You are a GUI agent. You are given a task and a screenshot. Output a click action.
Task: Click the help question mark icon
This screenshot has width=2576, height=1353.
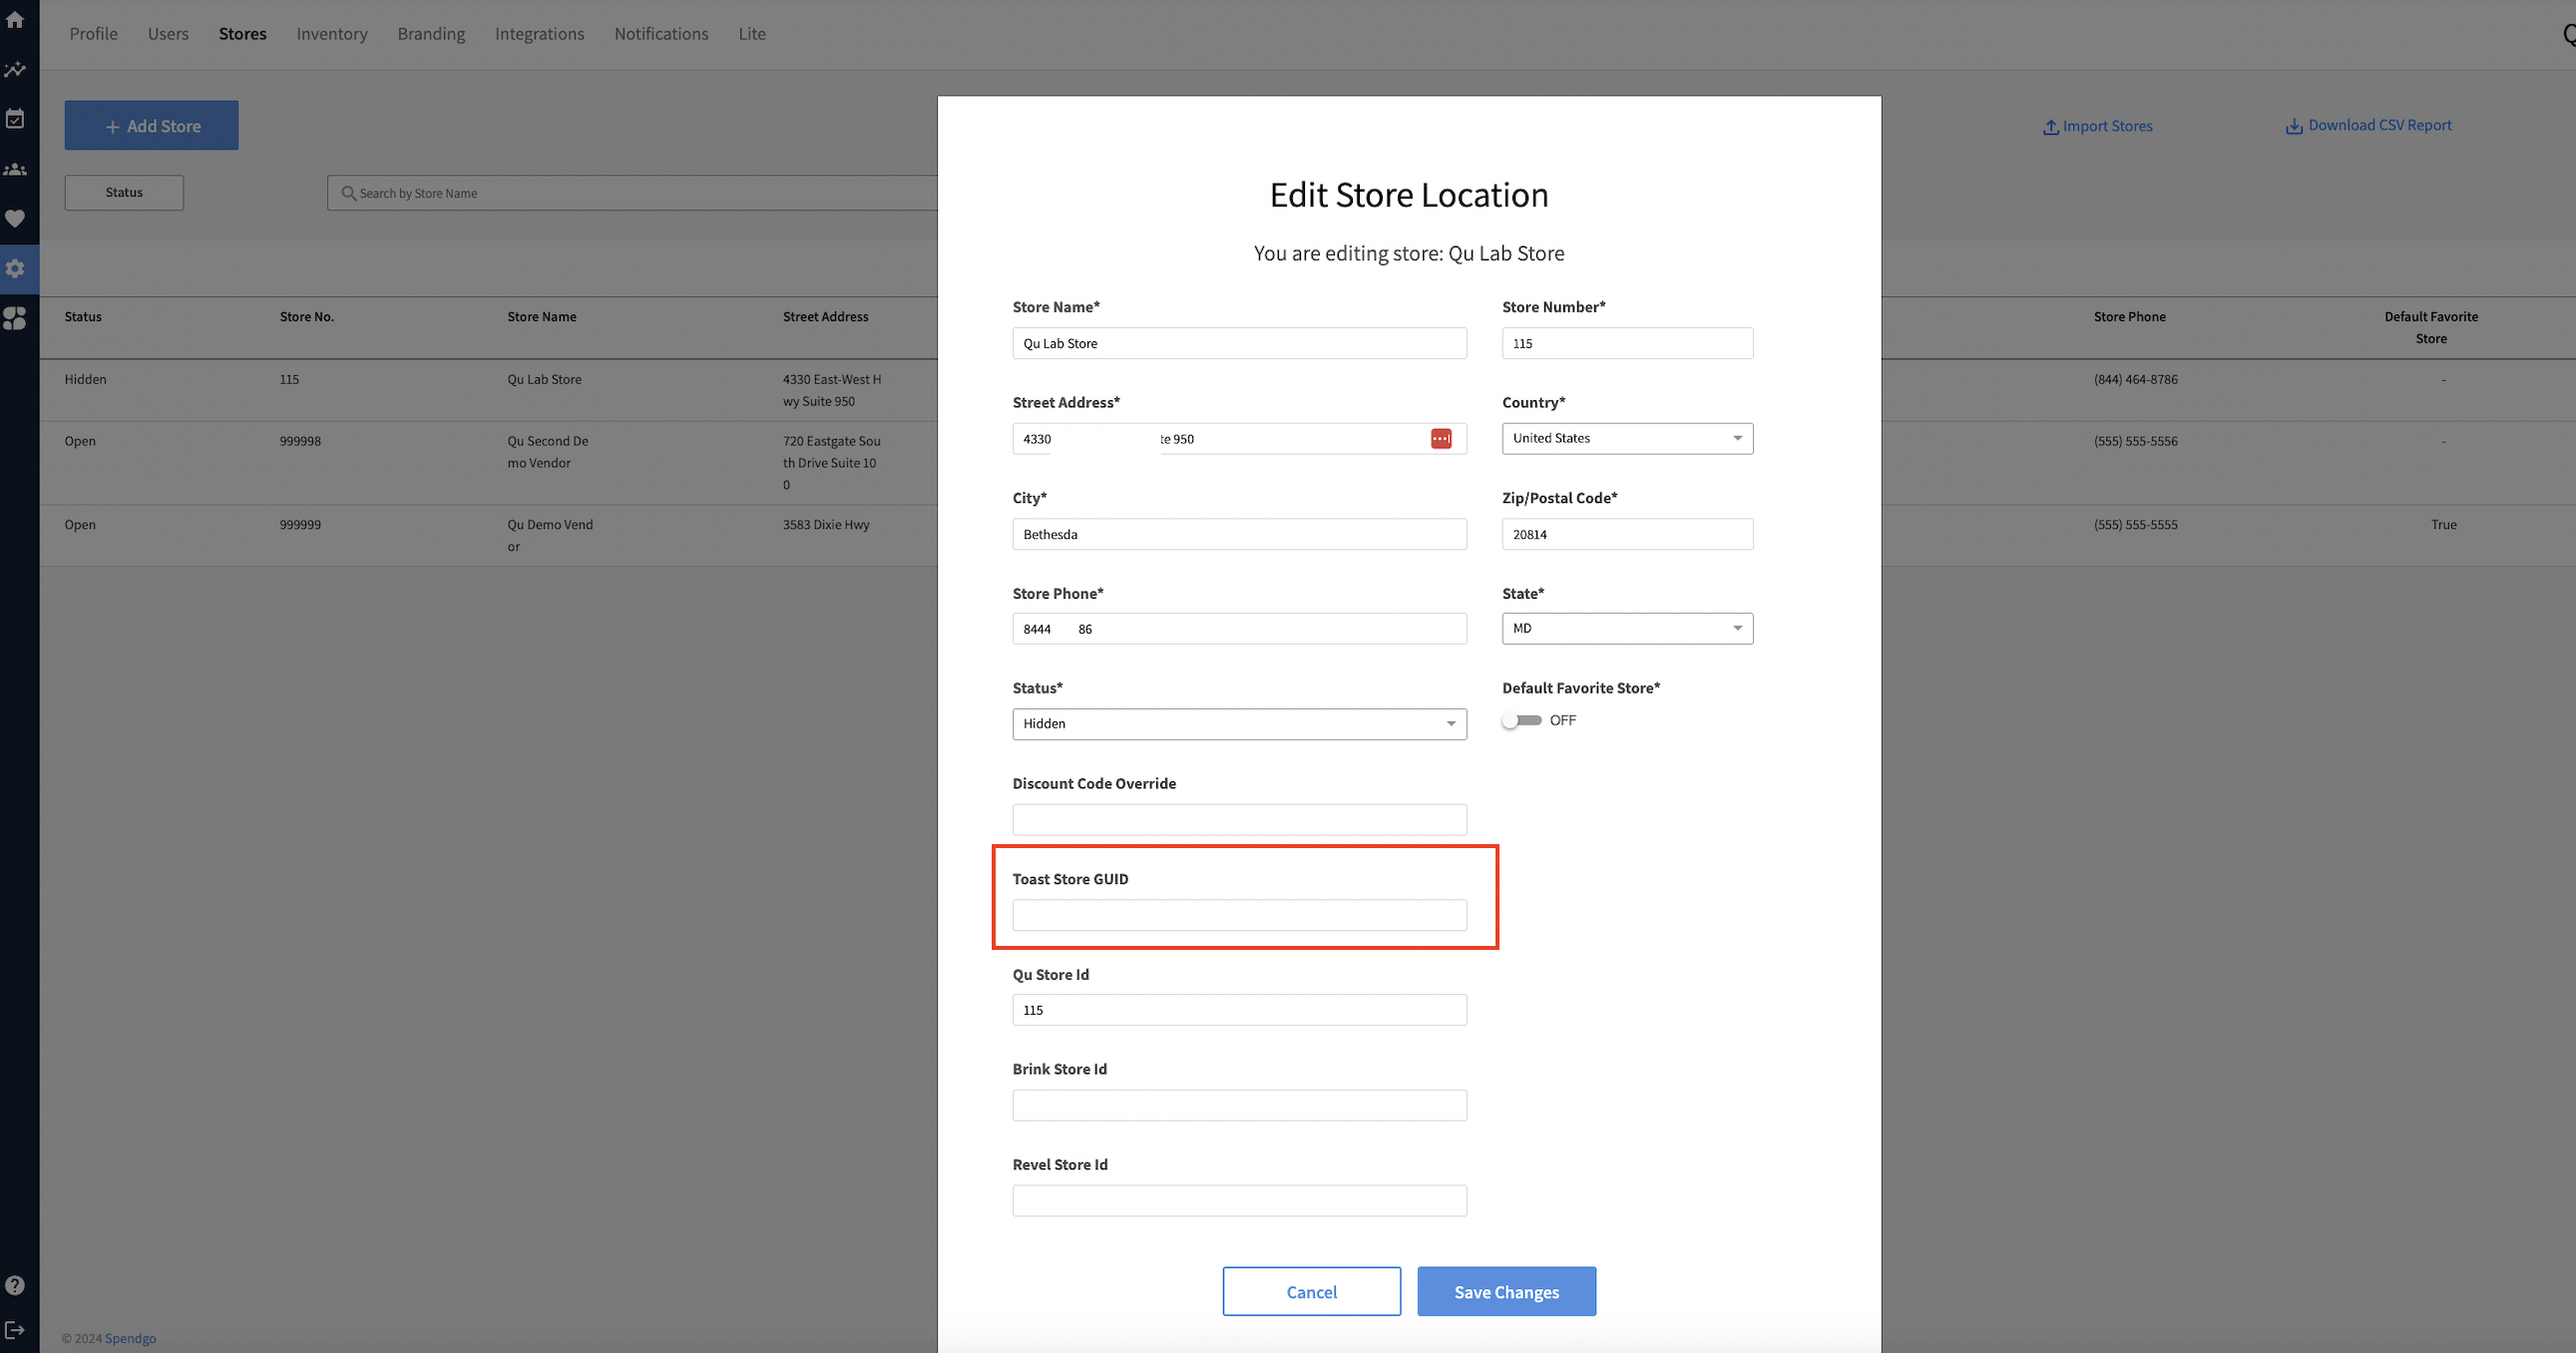click(15, 1286)
